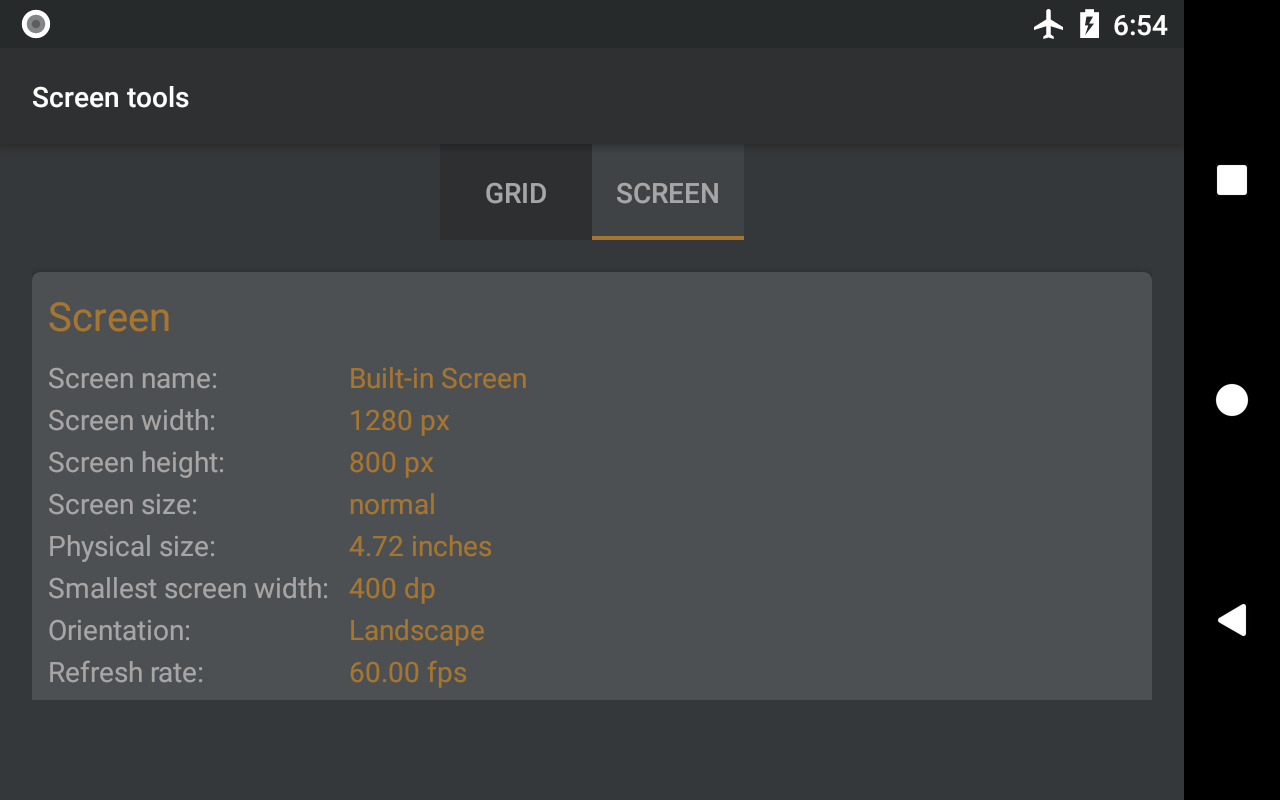This screenshot has height=800, width=1280.
Task: Click the orange Screen card heading
Action: pyautogui.click(x=109, y=317)
